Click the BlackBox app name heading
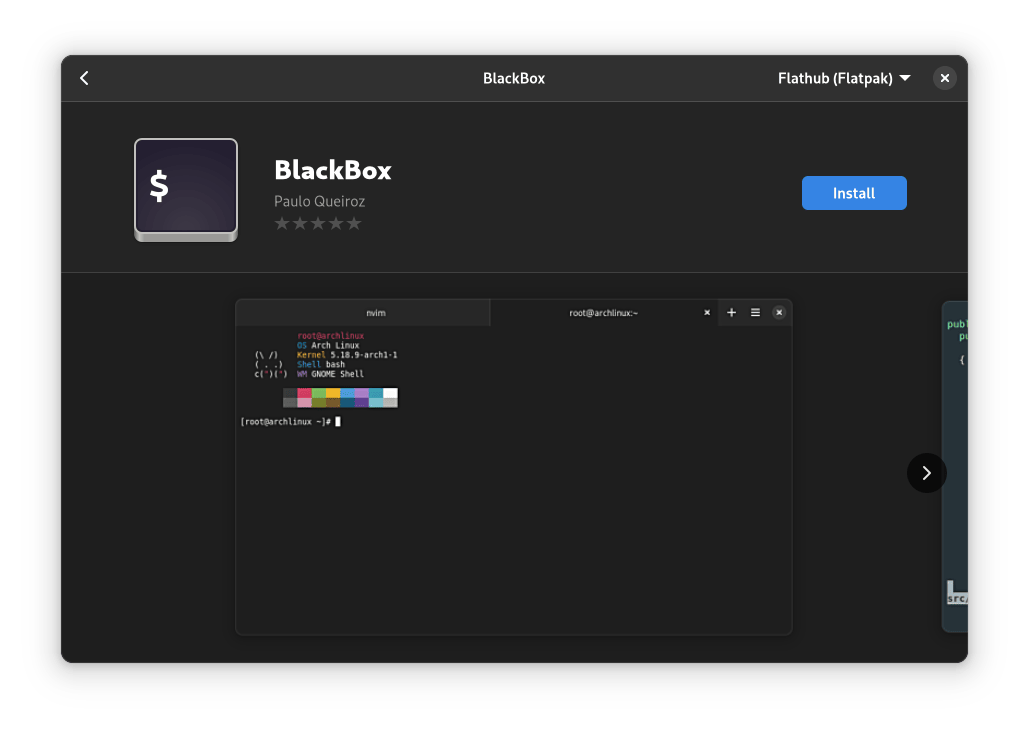This screenshot has height=730, width=1029. click(333, 170)
